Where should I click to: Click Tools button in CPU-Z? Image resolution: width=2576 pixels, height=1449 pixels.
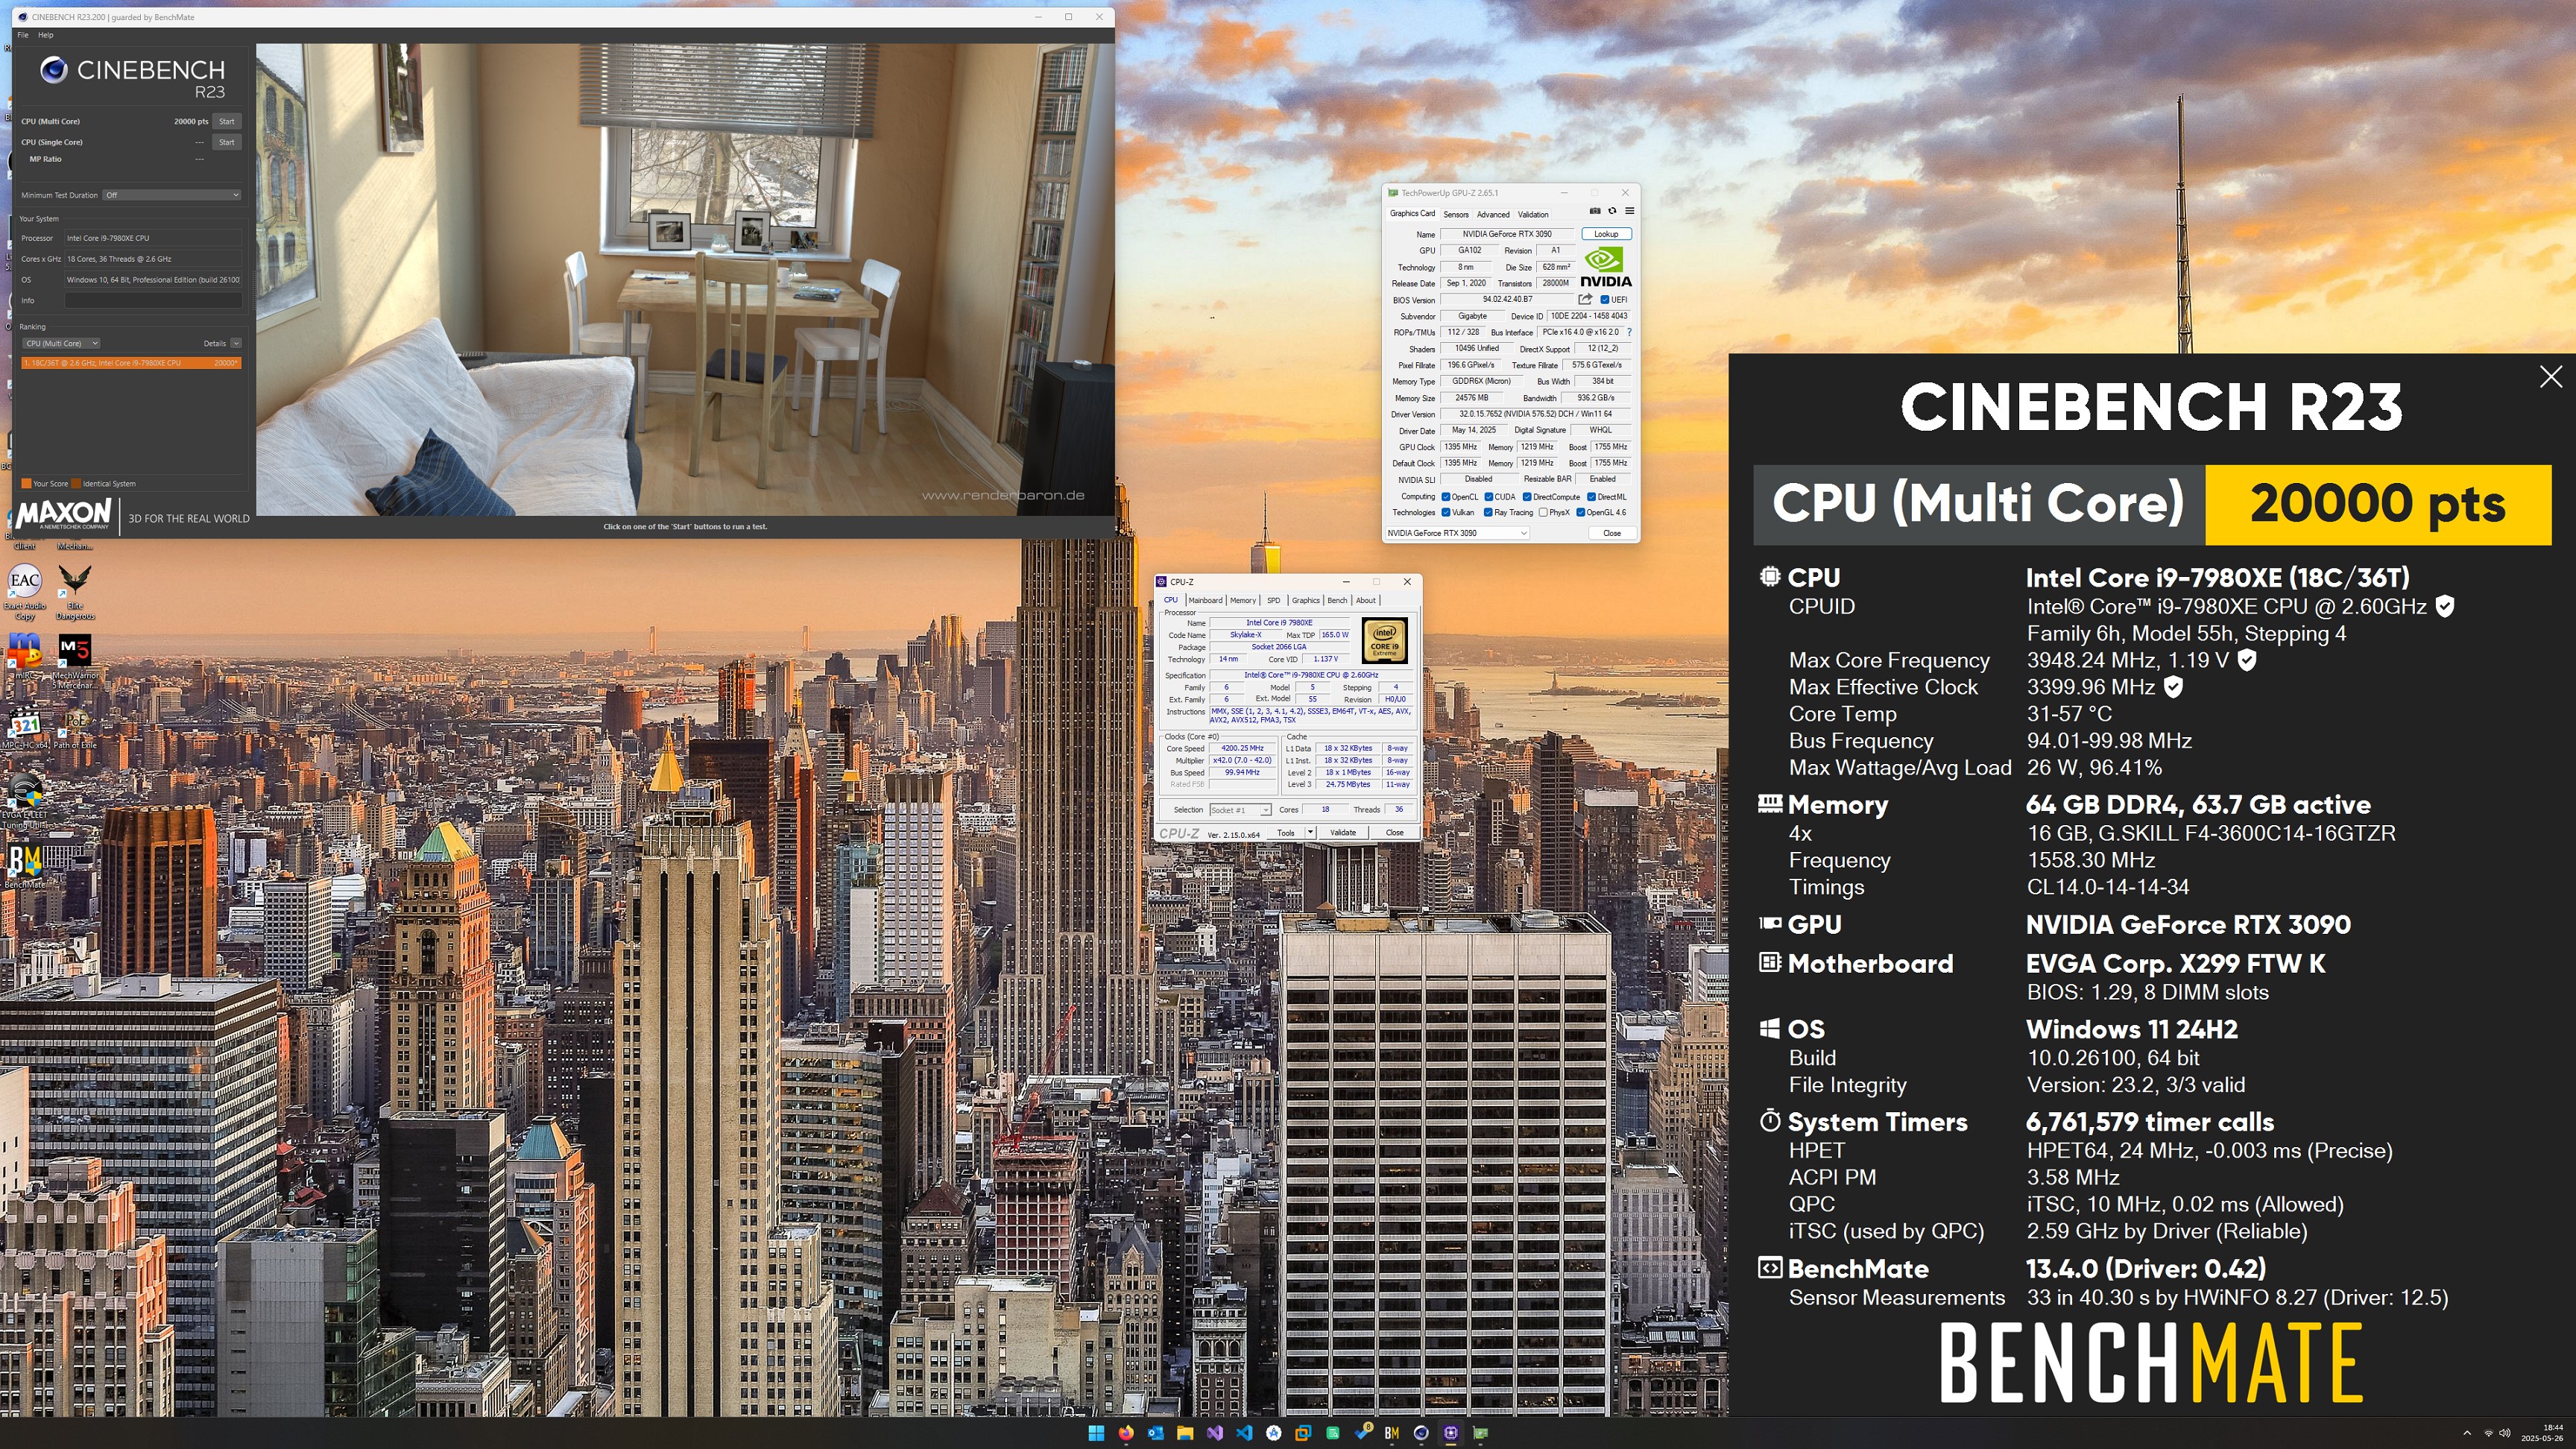1286,833
